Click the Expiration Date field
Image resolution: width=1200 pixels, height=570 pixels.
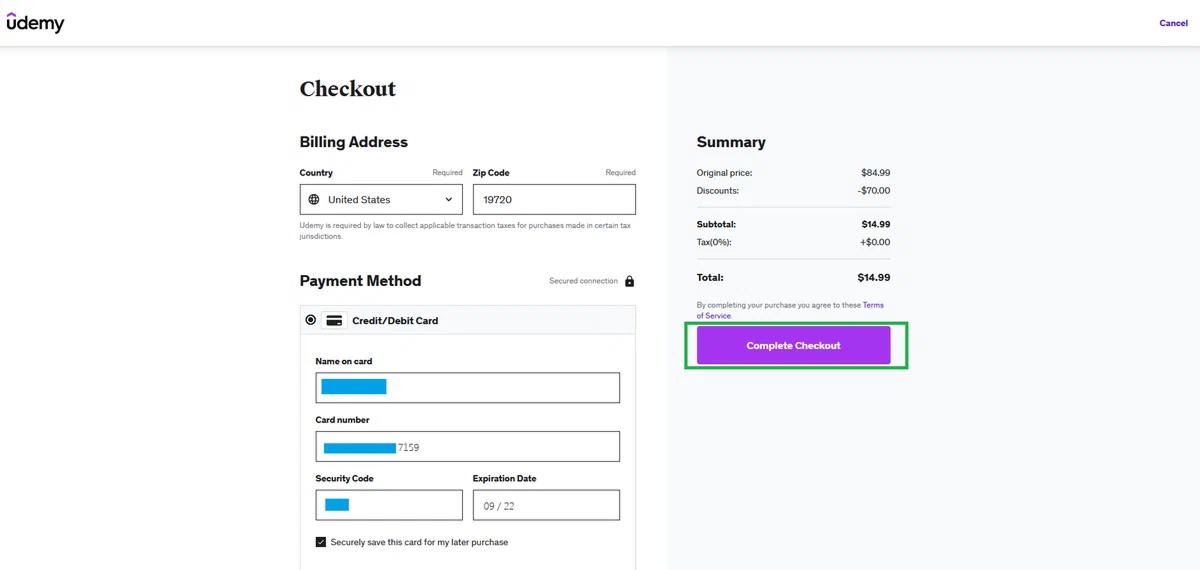point(546,505)
